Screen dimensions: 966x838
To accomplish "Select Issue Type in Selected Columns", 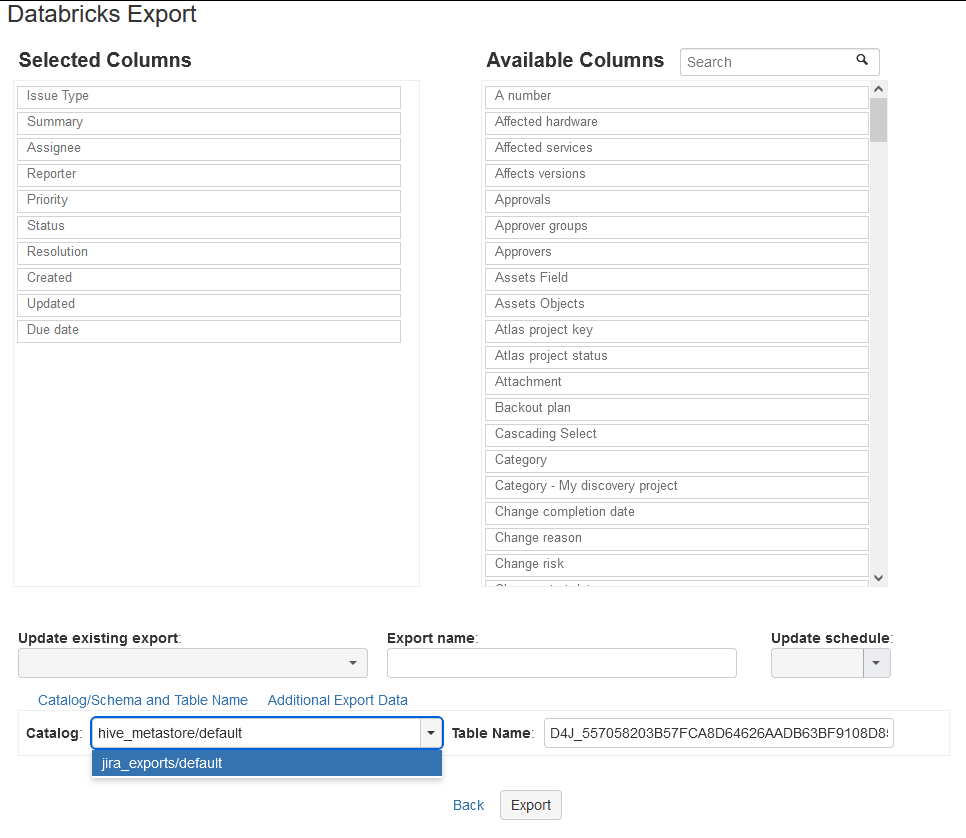I will click(x=209, y=97).
